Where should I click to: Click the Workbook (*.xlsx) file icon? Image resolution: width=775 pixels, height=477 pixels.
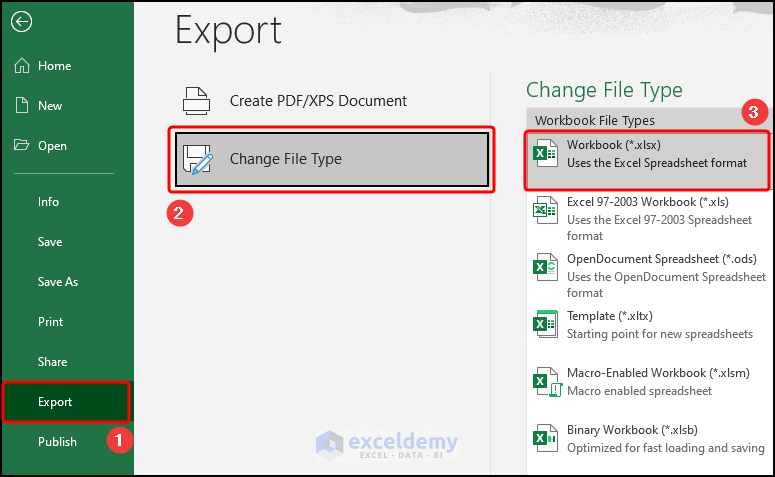[x=545, y=154]
